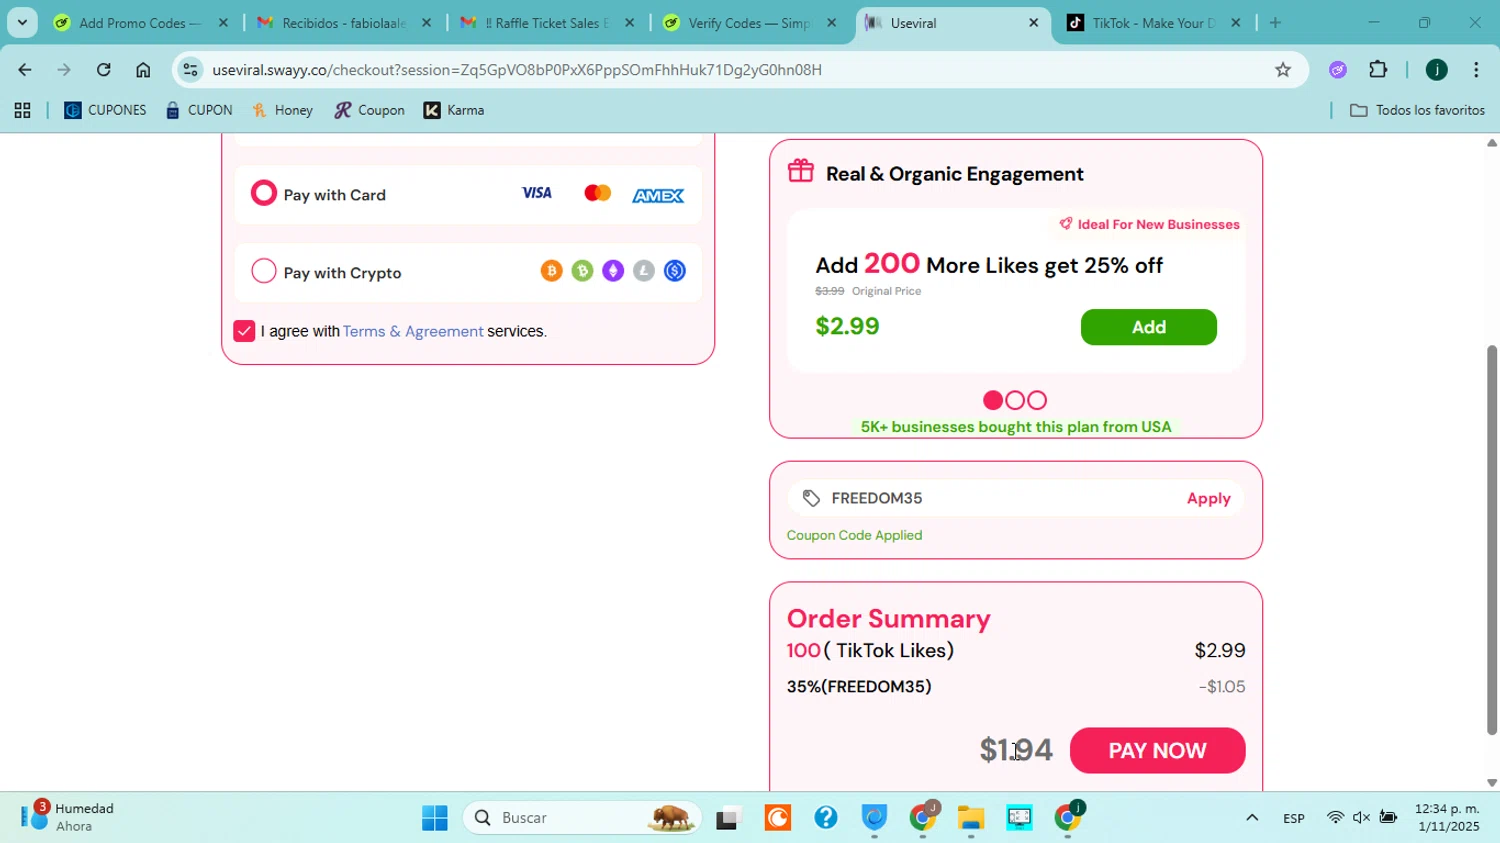
Task: Open the Todos los favoritos folder
Action: click(x=1417, y=110)
